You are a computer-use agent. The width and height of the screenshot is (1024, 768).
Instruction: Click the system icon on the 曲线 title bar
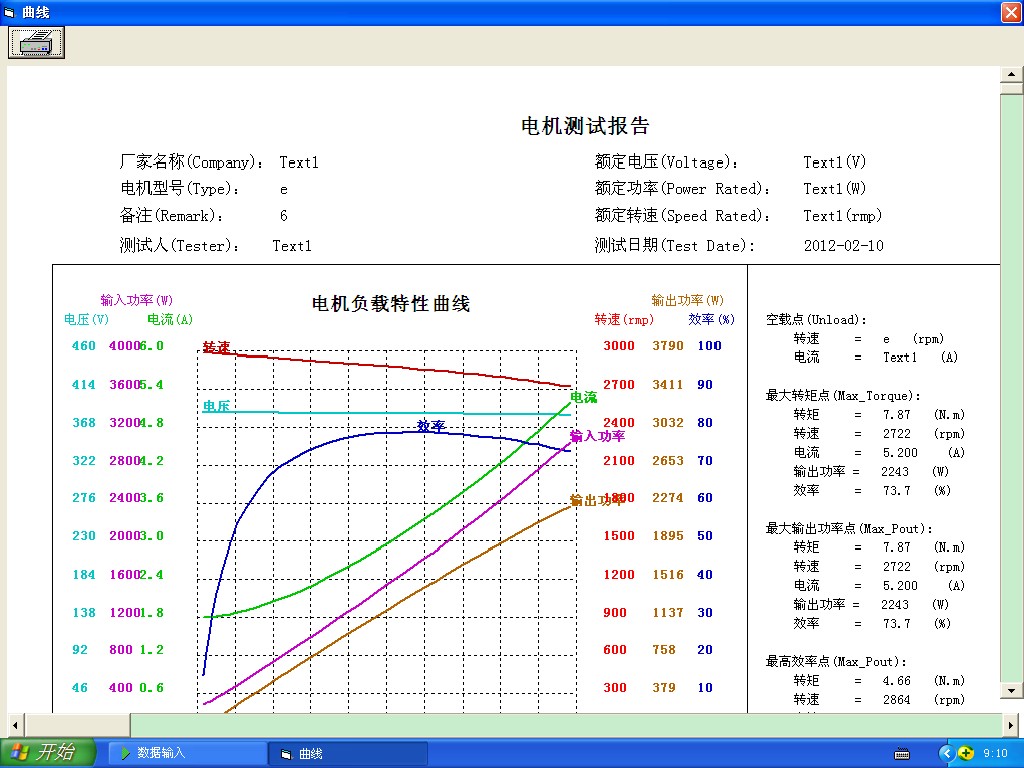point(10,12)
